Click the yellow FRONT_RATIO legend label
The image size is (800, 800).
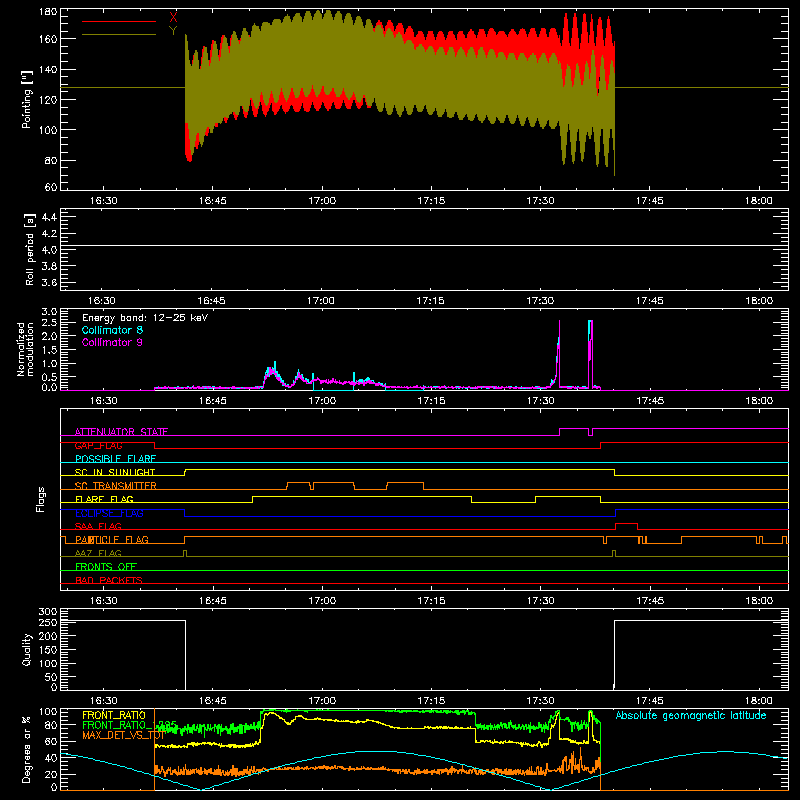pos(114,715)
